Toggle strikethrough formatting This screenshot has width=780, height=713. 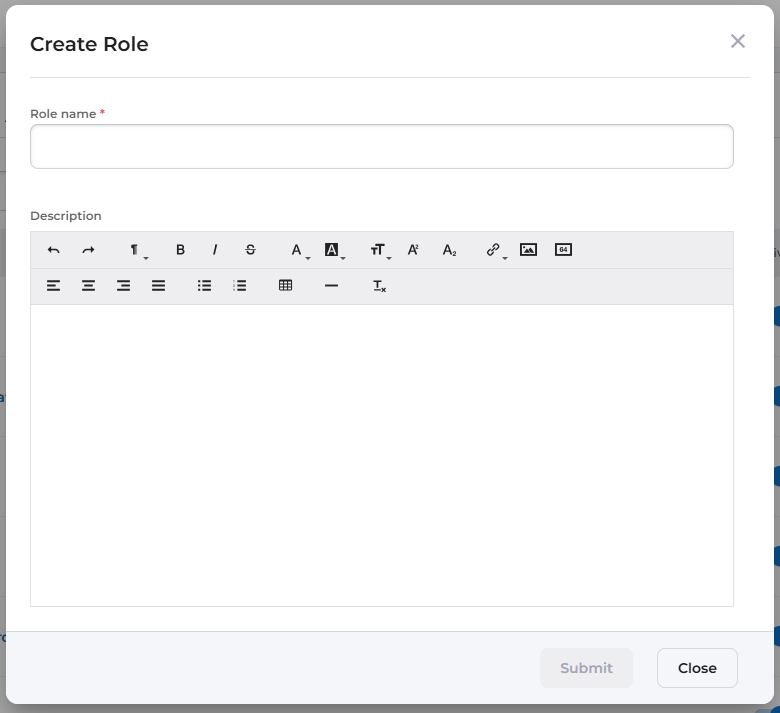[250, 250]
